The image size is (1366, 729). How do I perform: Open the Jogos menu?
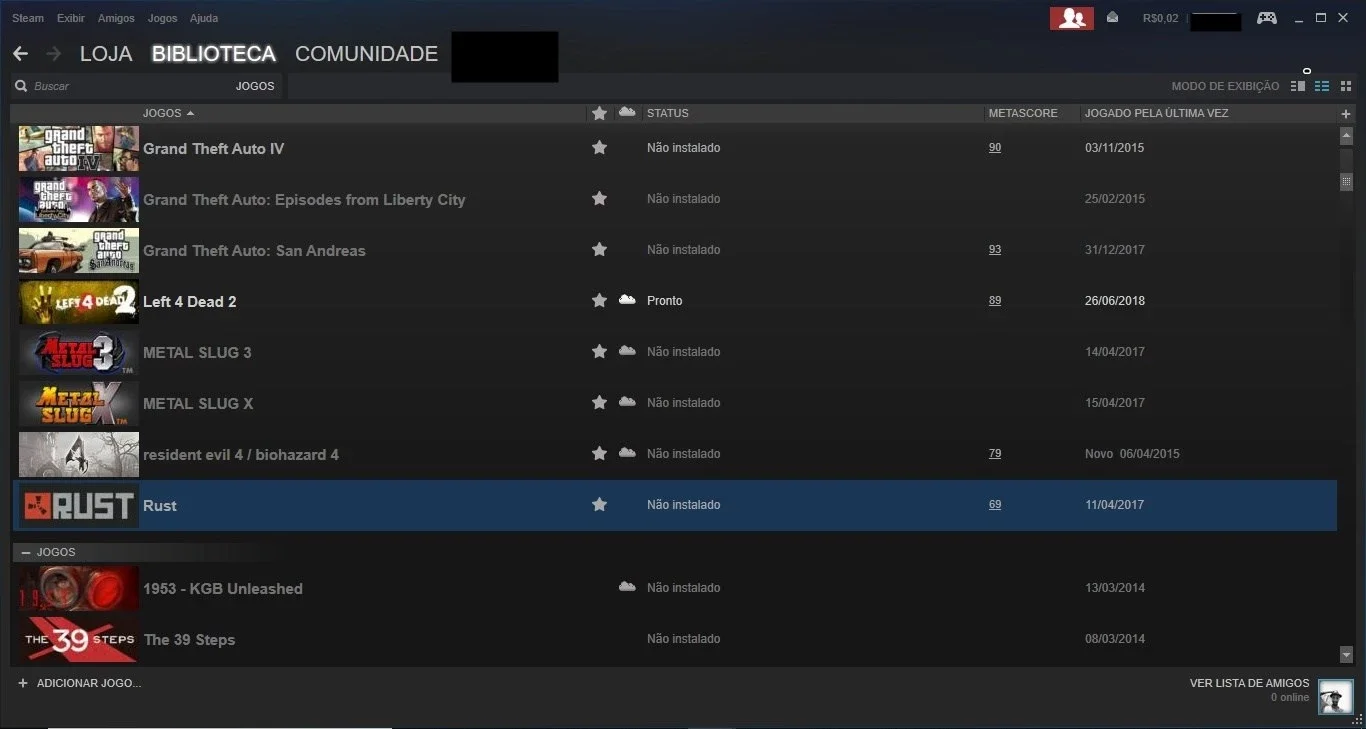click(x=162, y=18)
